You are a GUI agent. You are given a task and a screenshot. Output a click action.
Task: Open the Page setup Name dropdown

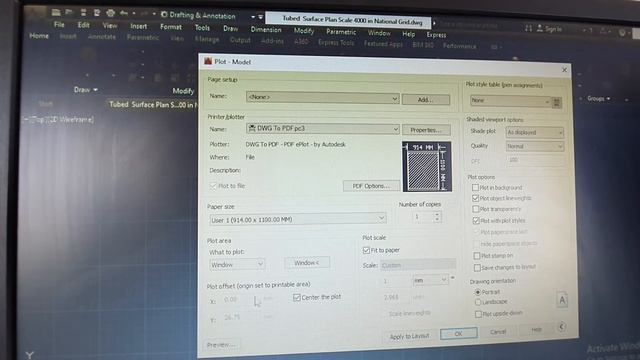click(322, 97)
